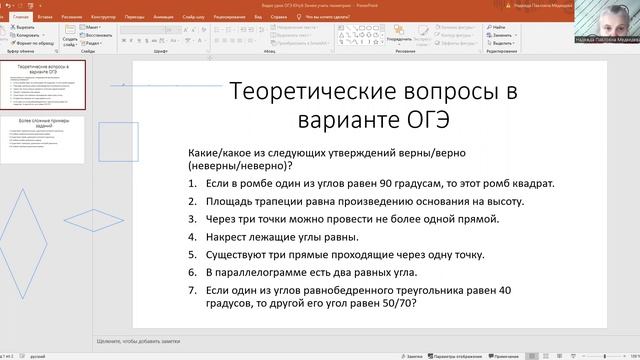Click the Заметки (Notes) status bar button
Image resolution: width=640 pixels, height=360 pixels.
(411, 356)
